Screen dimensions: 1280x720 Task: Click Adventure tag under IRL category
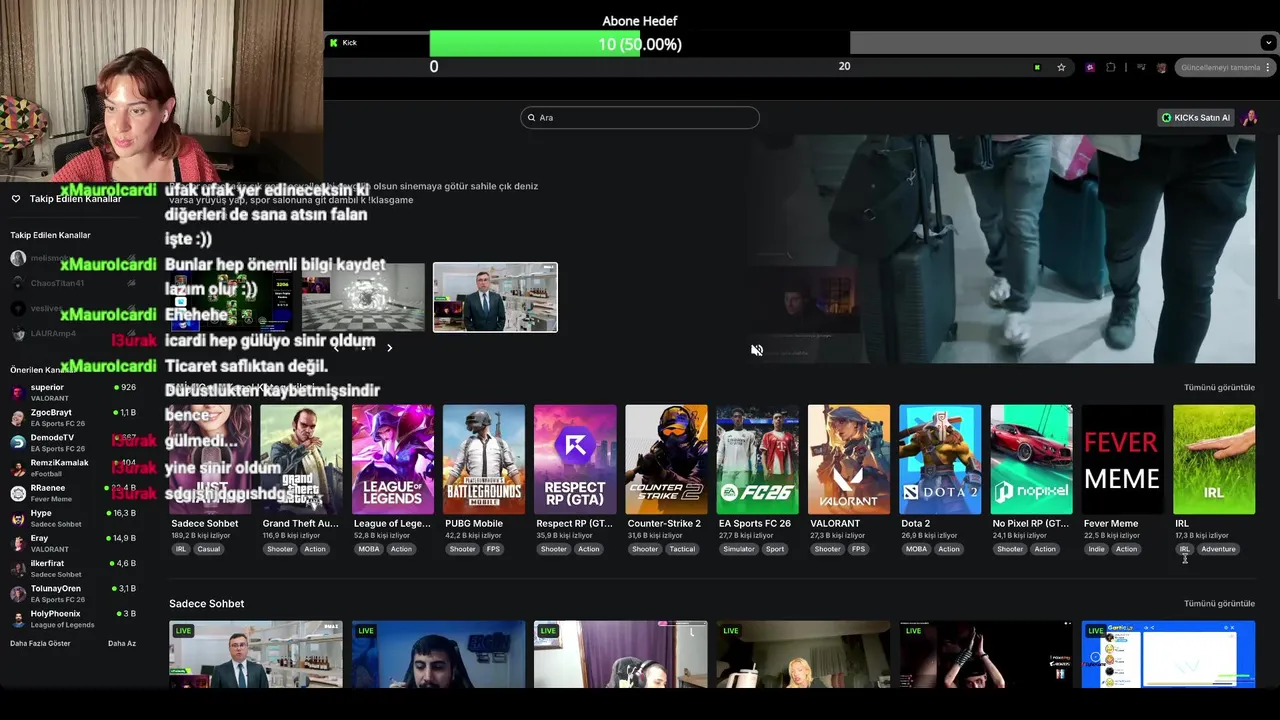1218,549
